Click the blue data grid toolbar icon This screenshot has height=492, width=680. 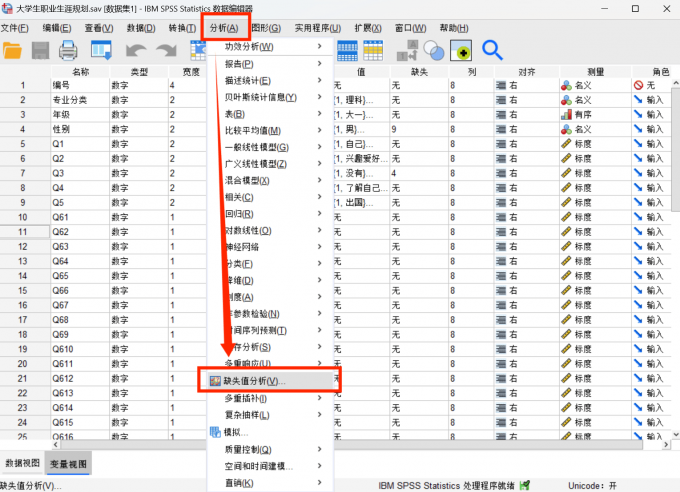(347, 51)
